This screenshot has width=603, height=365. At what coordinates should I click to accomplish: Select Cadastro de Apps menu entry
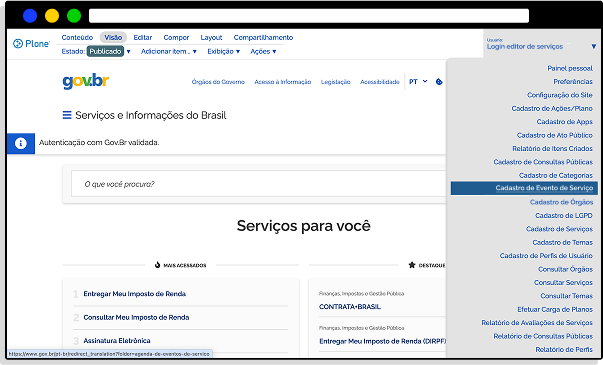[x=565, y=122]
